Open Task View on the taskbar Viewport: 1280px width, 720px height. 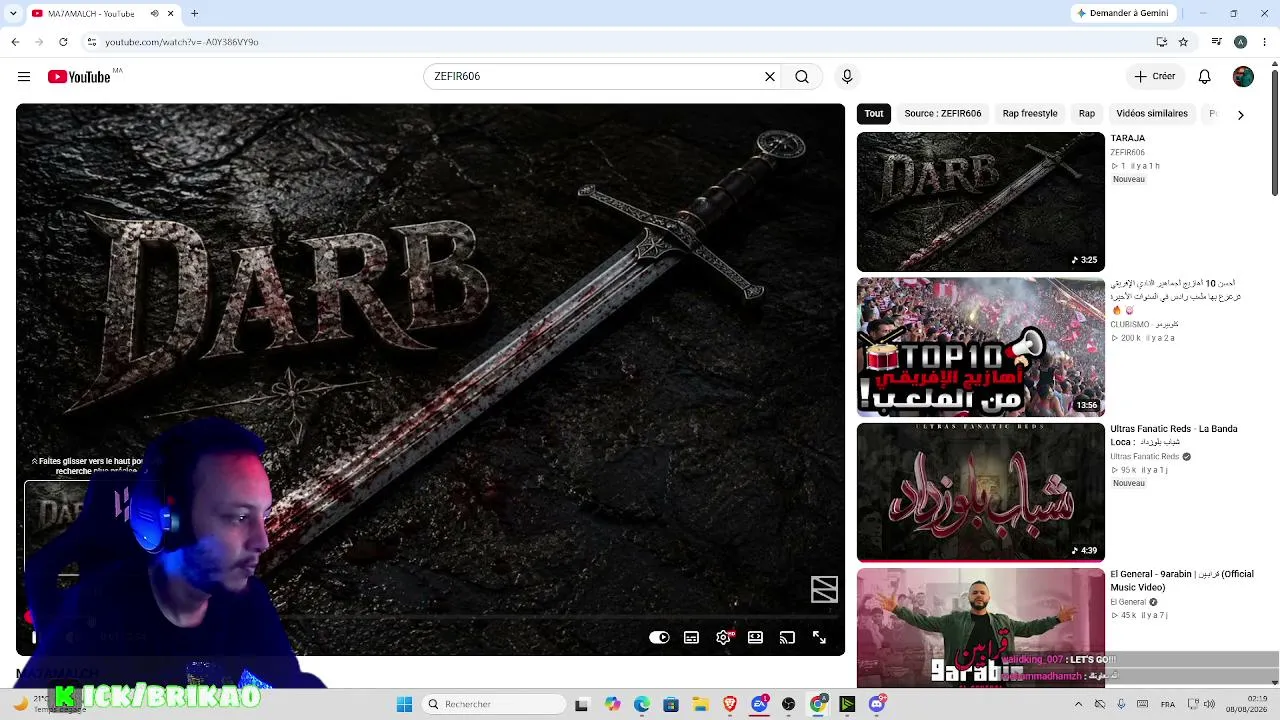tap(582, 705)
